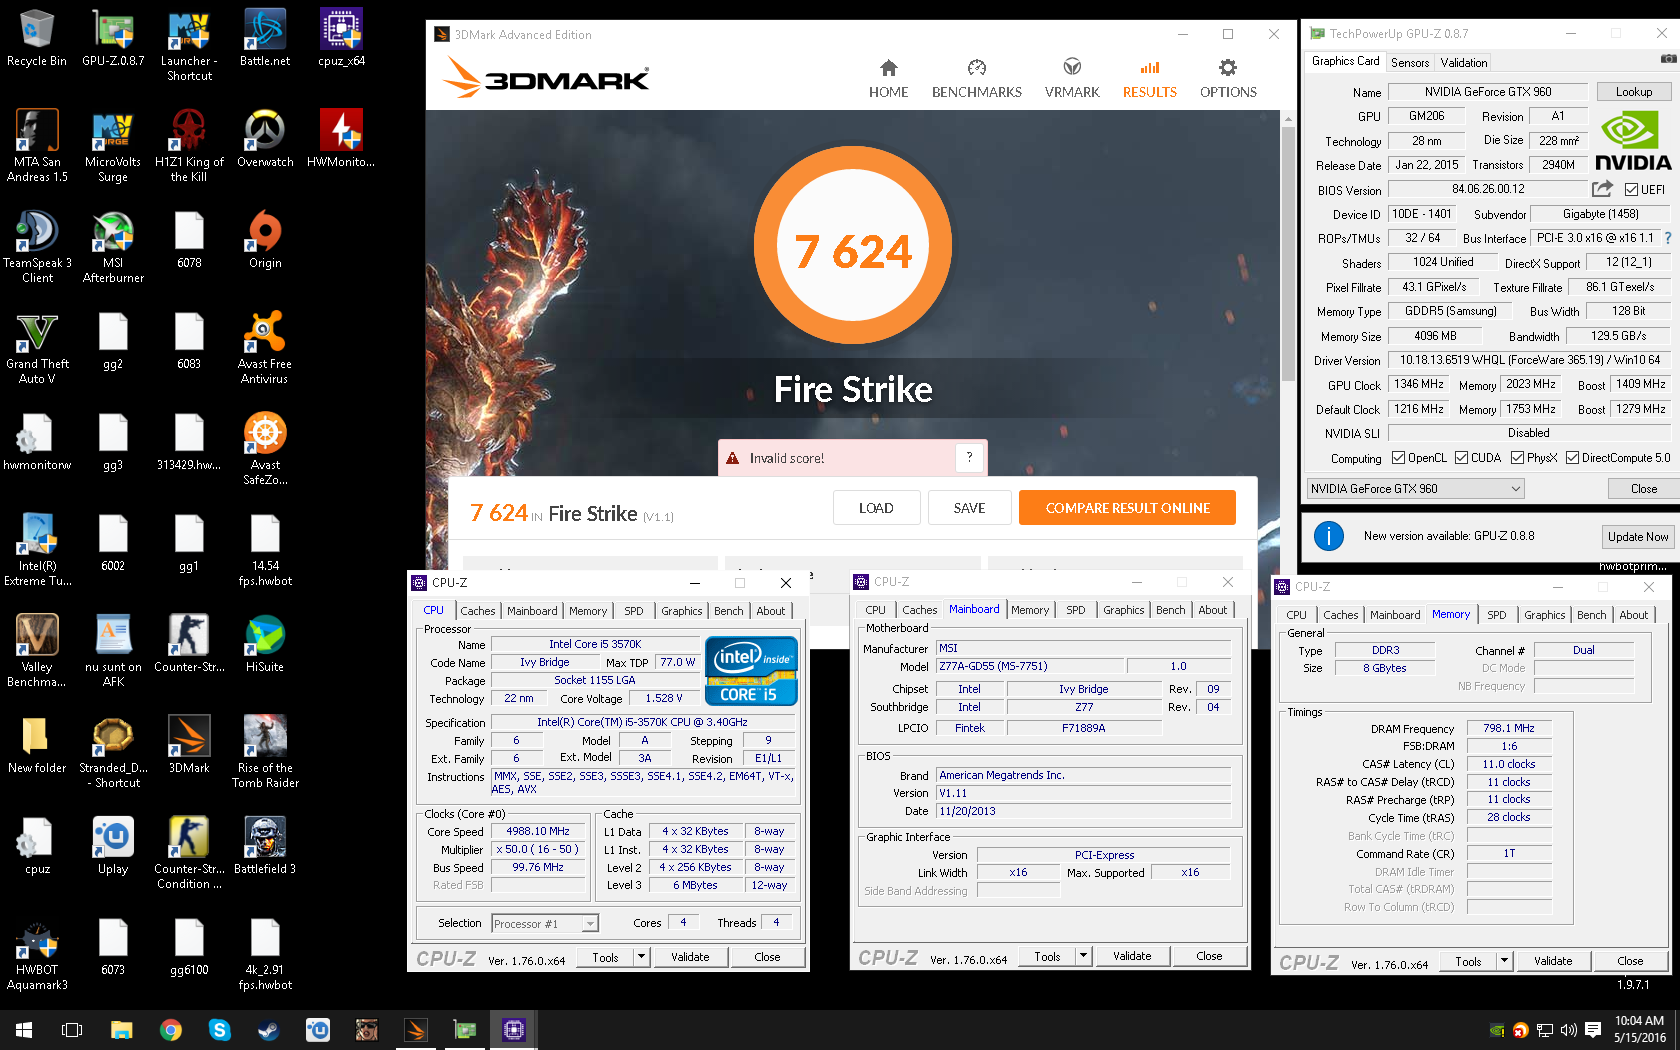
Task: Open the VRMARK section in 3DMark
Action: tap(1072, 79)
